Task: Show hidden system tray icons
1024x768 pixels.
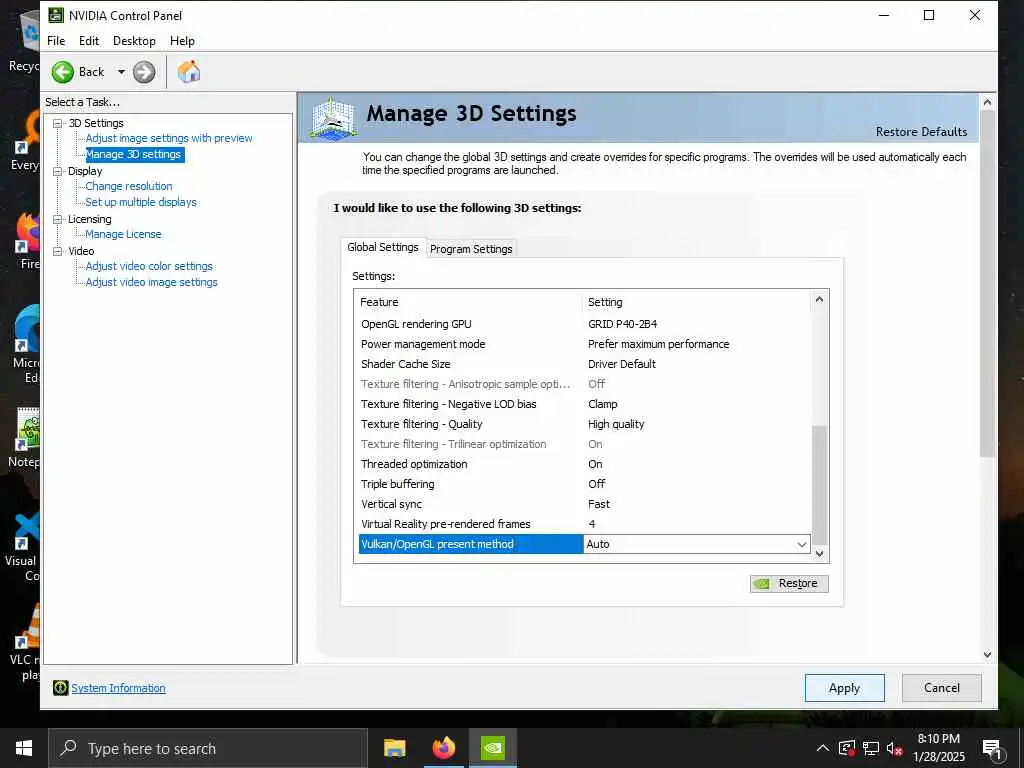Action: [823, 748]
